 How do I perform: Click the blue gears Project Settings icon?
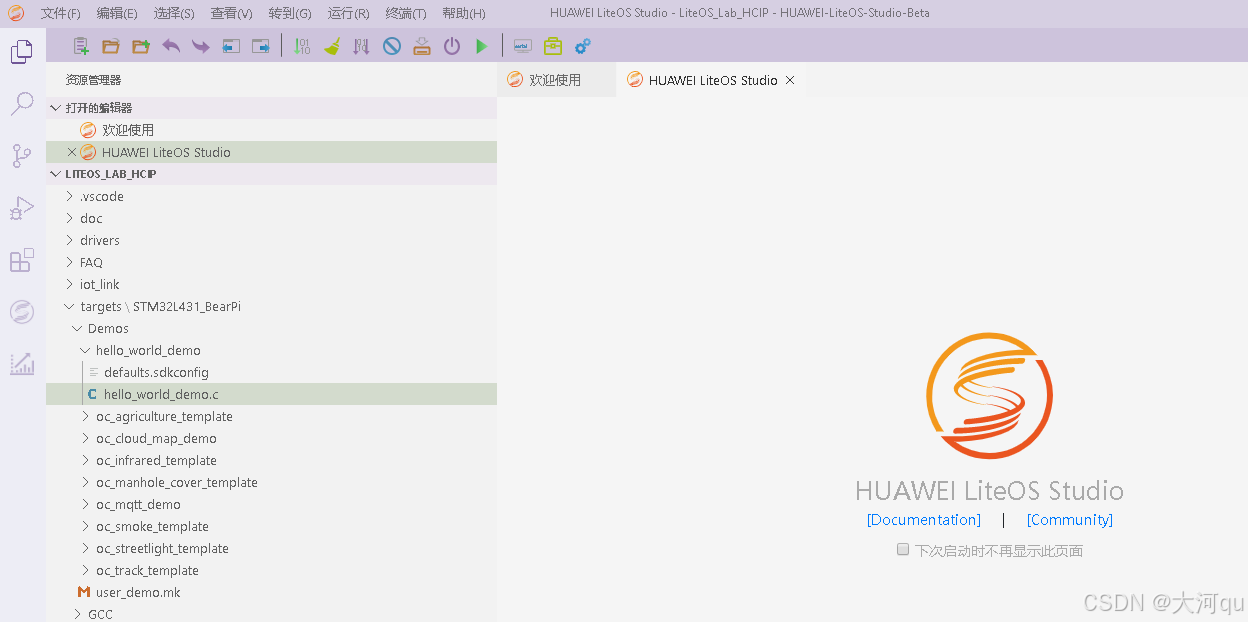tap(582, 46)
